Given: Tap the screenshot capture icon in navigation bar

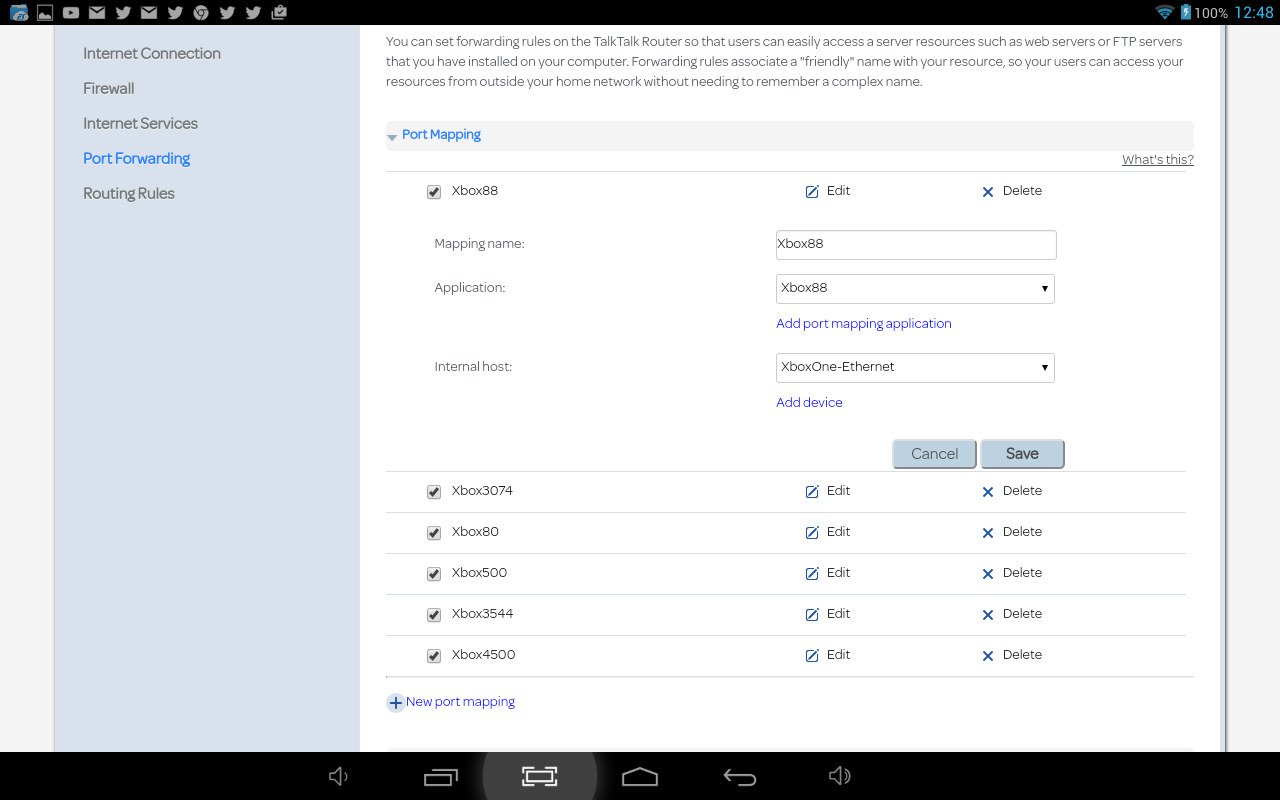Looking at the screenshot, I should (x=539, y=777).
